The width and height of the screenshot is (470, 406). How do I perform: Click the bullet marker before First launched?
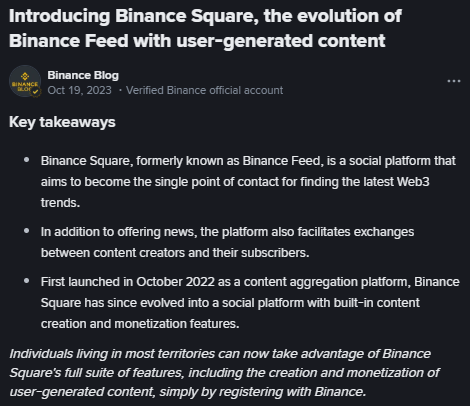click(x=27, y=281)
